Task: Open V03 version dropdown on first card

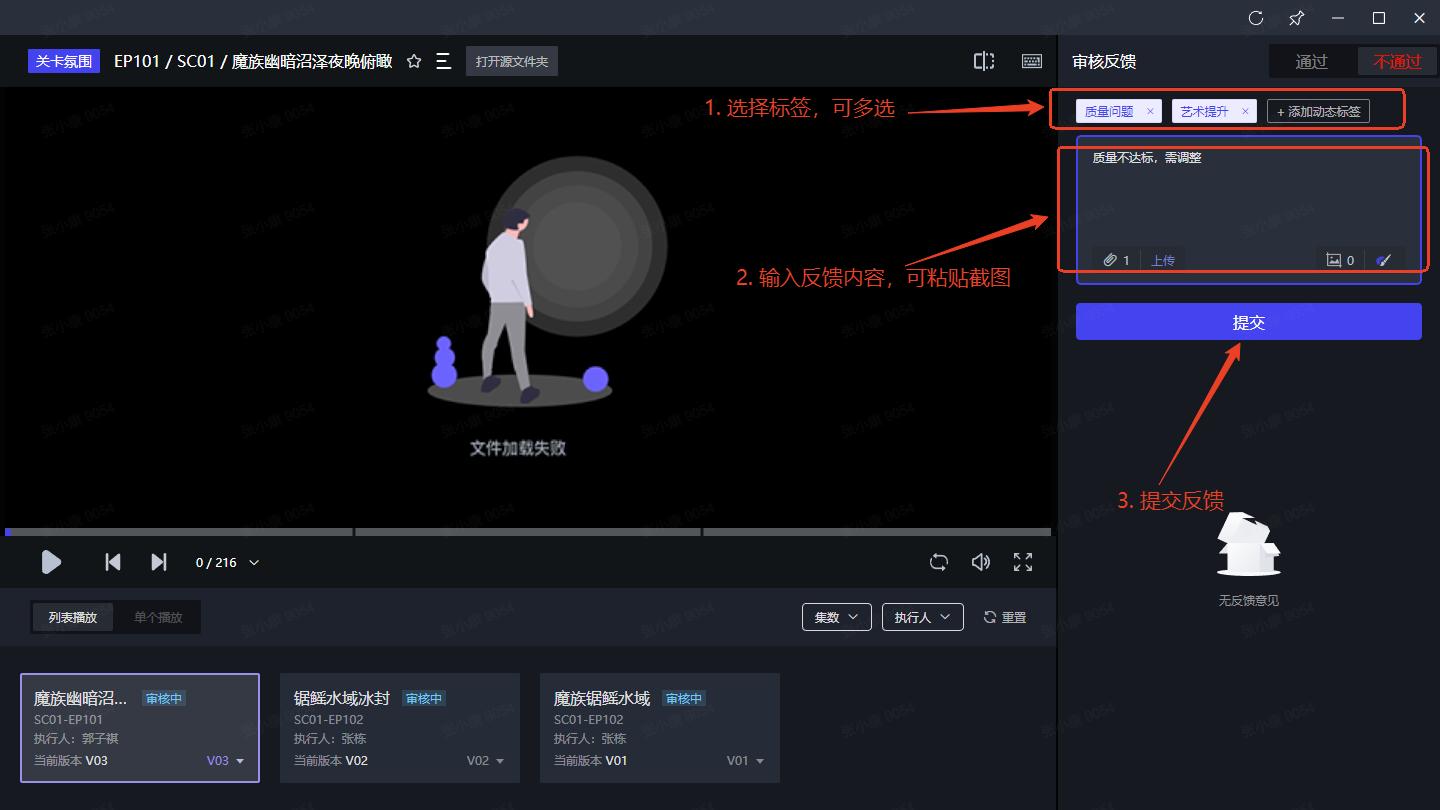Action: coord(226,761)
